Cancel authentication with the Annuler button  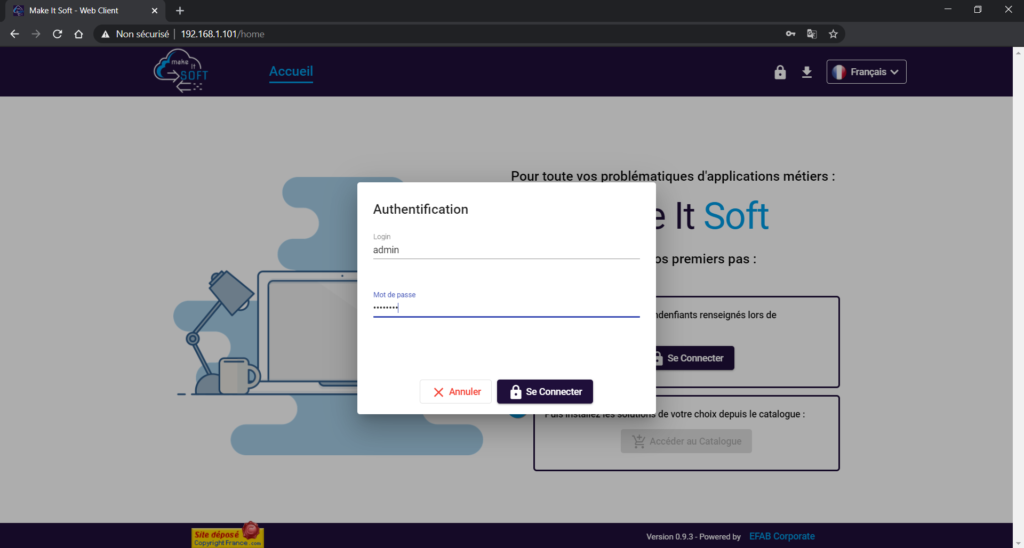456,392
